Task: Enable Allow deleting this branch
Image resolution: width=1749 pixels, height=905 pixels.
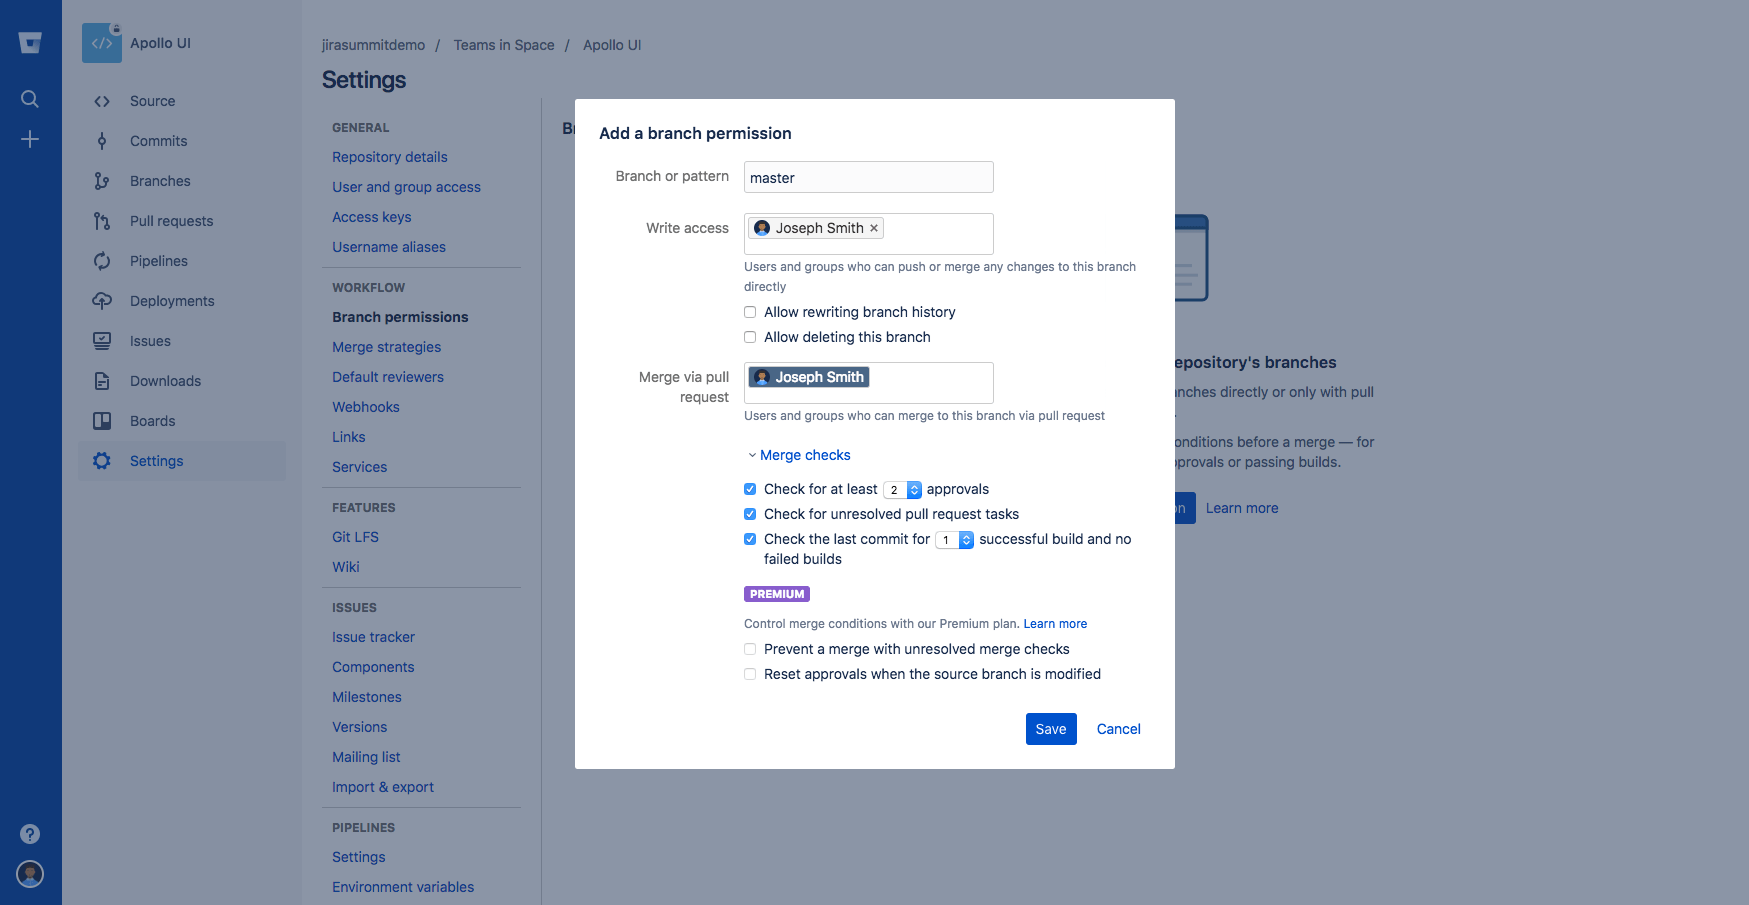Action: [750, 337]
